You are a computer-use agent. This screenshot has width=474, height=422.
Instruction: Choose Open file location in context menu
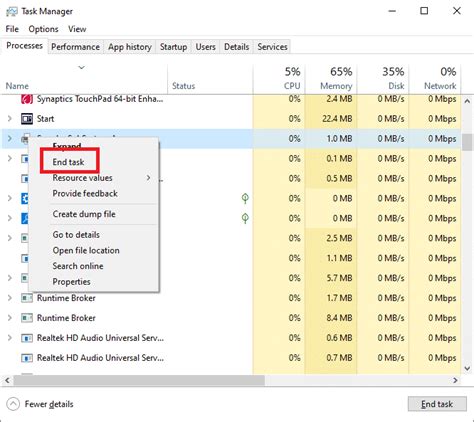(x=86, y=250)
